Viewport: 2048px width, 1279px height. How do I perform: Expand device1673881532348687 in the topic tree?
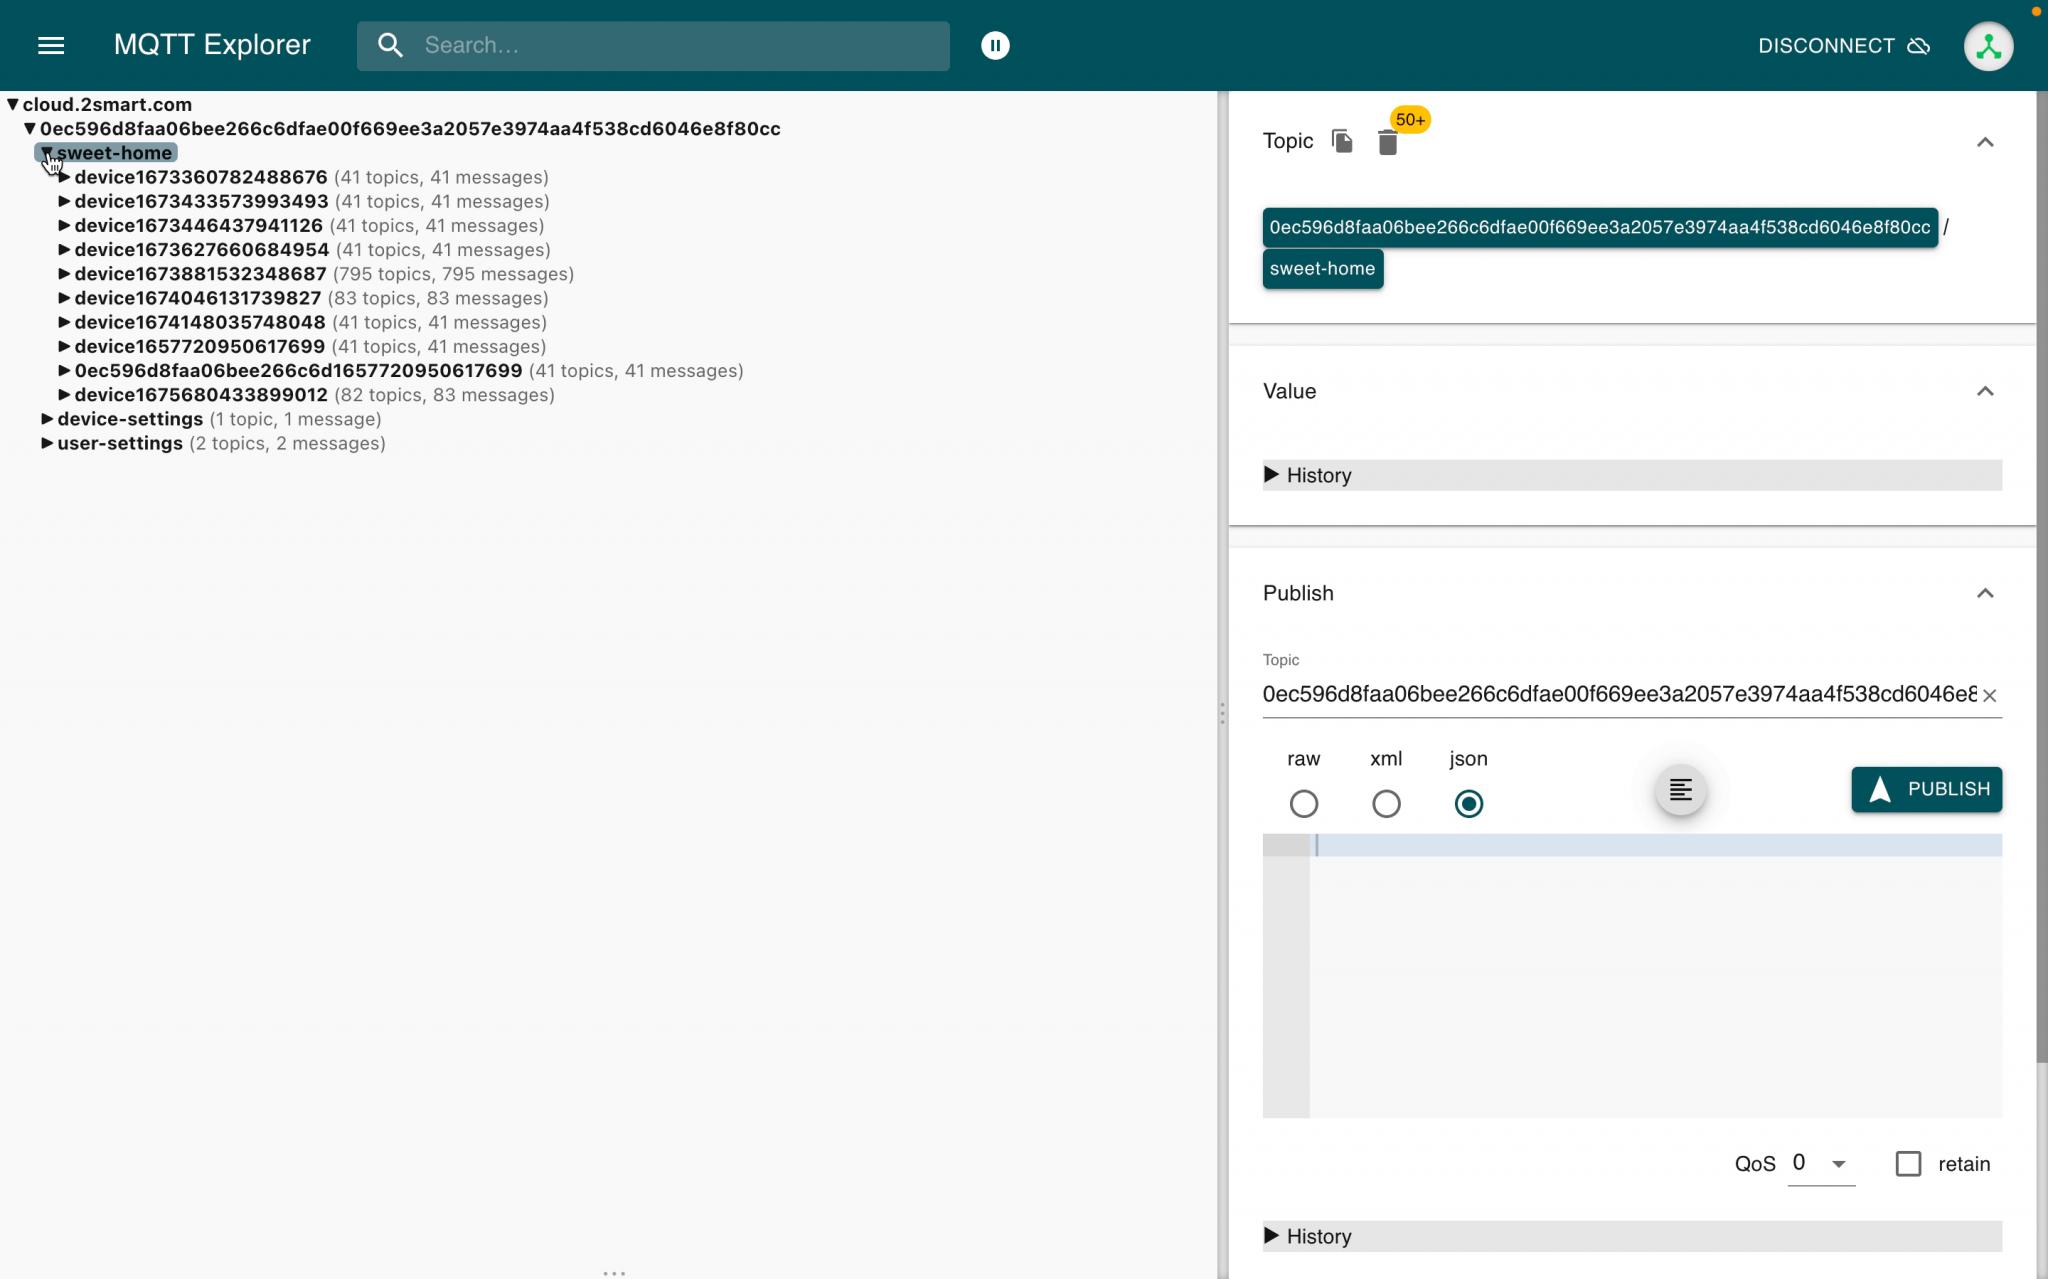coord(64,273)
